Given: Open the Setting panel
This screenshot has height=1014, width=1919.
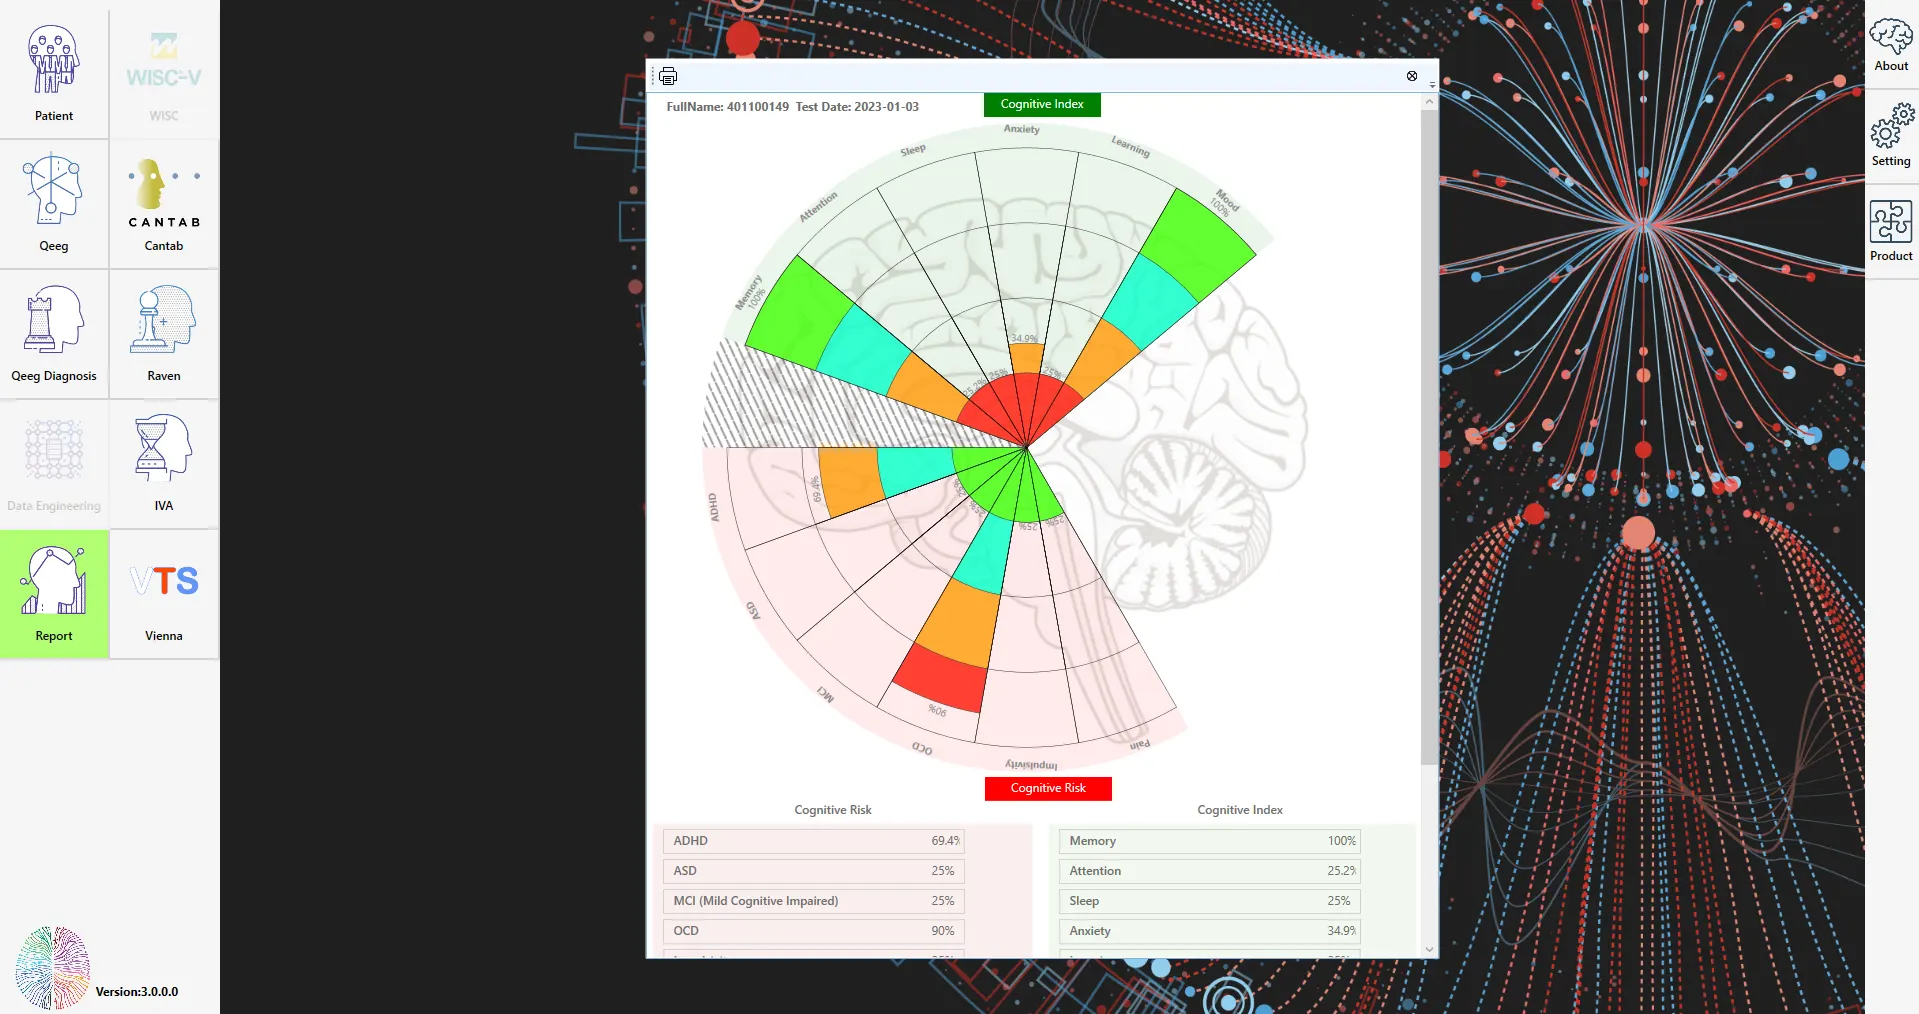Looking at the screenshot, I should pyautogui.click(x=1891, y=135).
